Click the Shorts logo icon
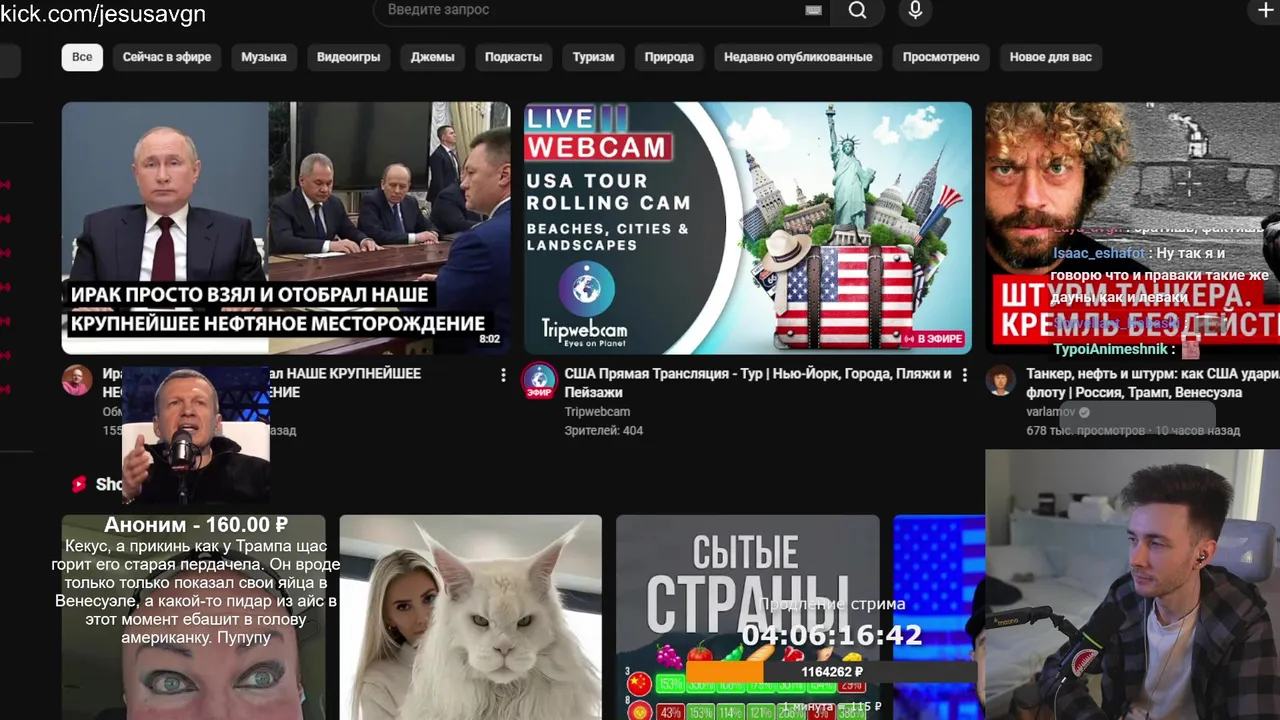Image resolution: width=1280 pixels, height=720 pixels. tap(79, 484)
